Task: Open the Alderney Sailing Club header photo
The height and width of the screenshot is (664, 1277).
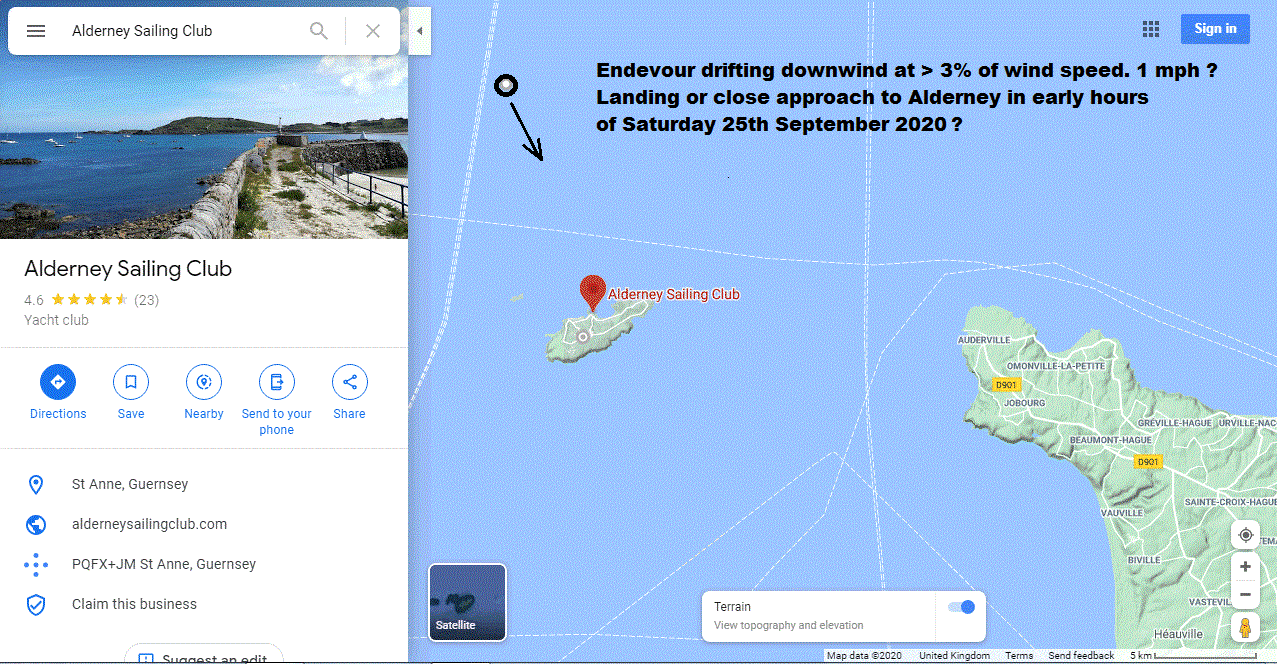Action: coord(204,147)
